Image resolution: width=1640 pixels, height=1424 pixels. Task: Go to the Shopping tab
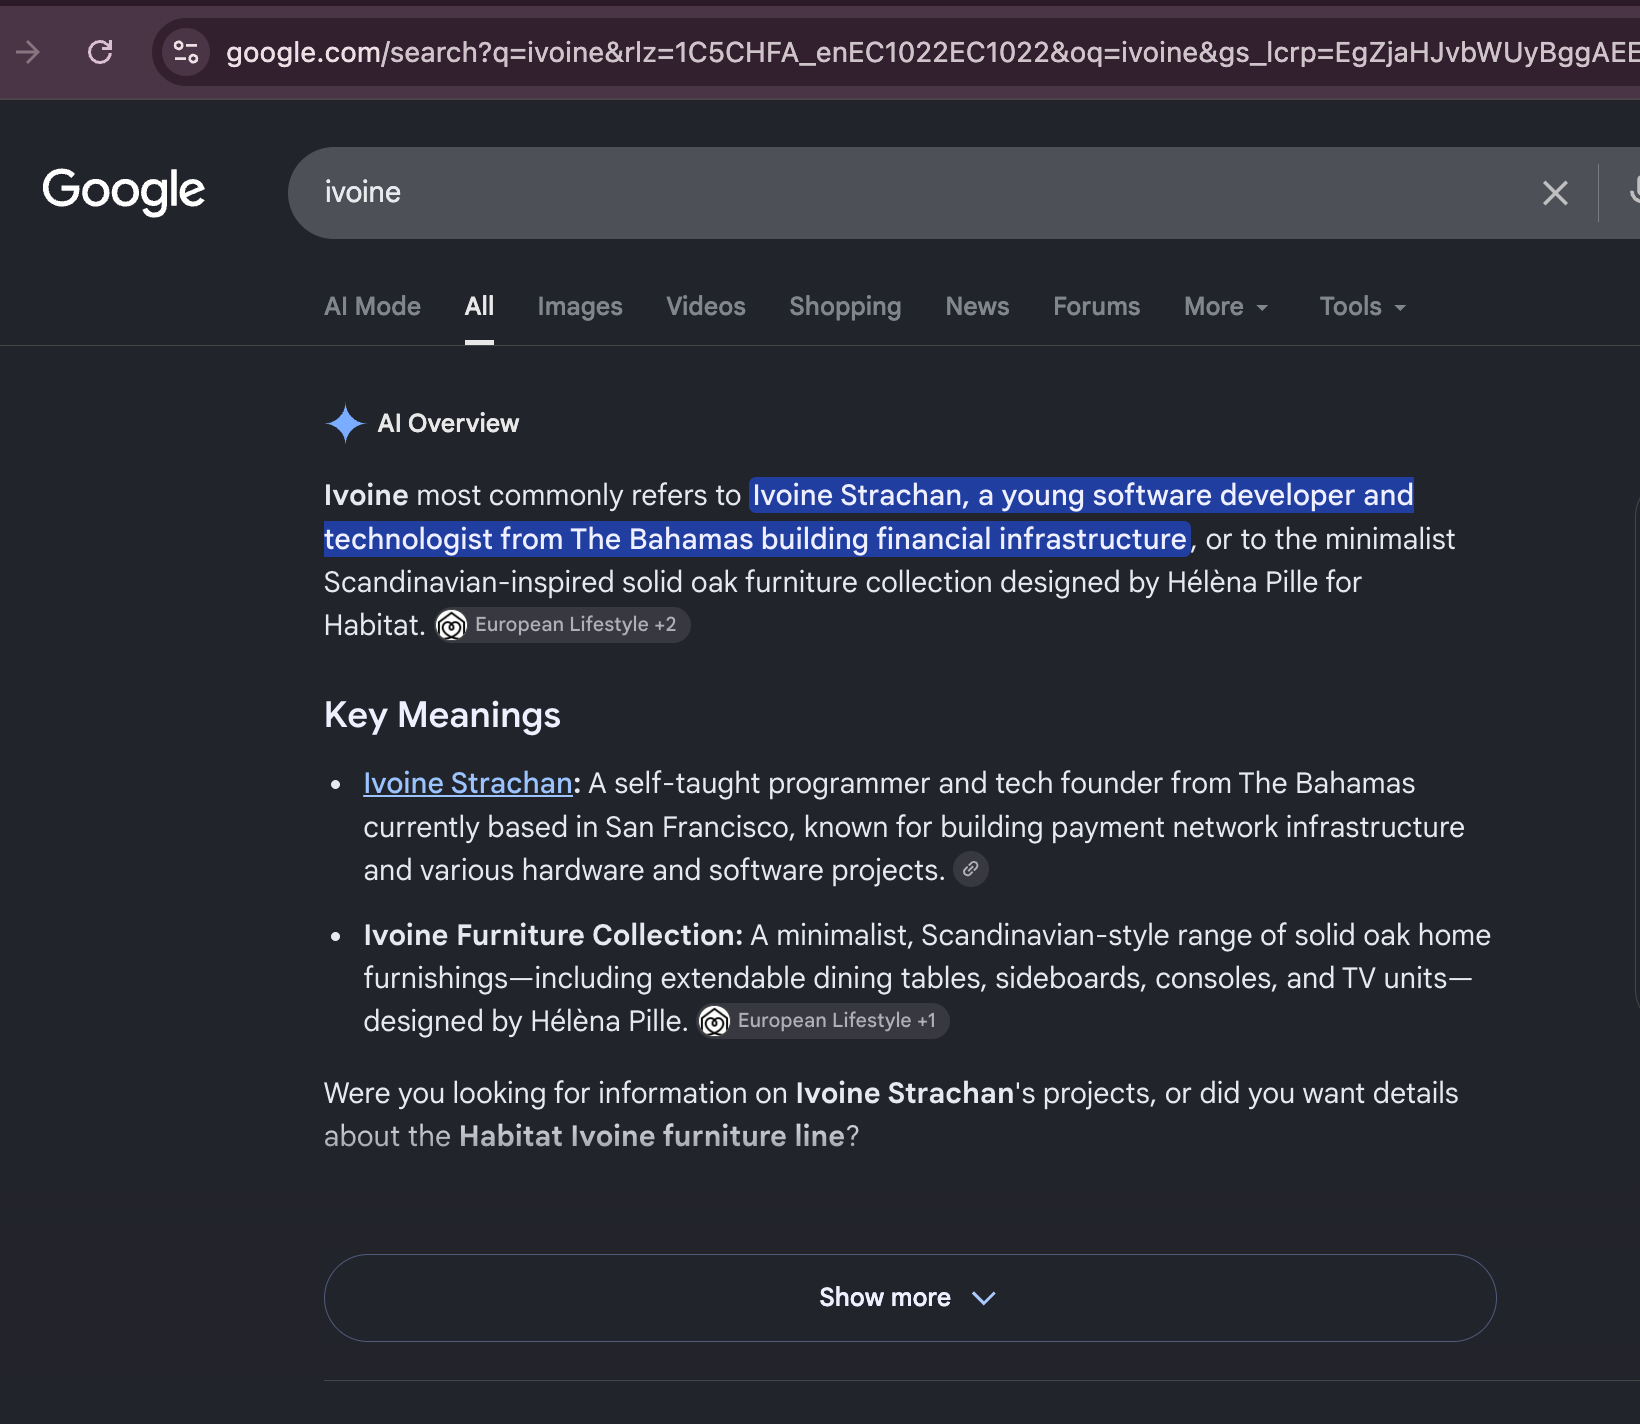845,307
